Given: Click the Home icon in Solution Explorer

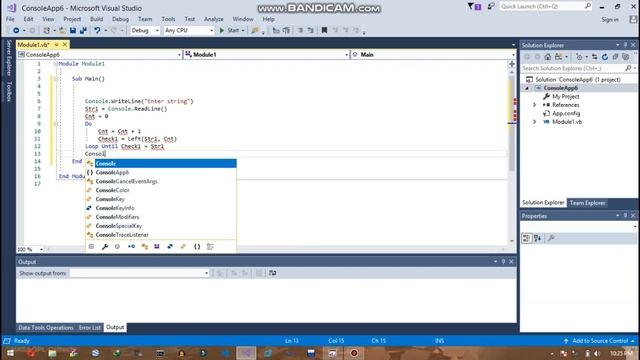Looking at the screenshot, I should 548,57.
